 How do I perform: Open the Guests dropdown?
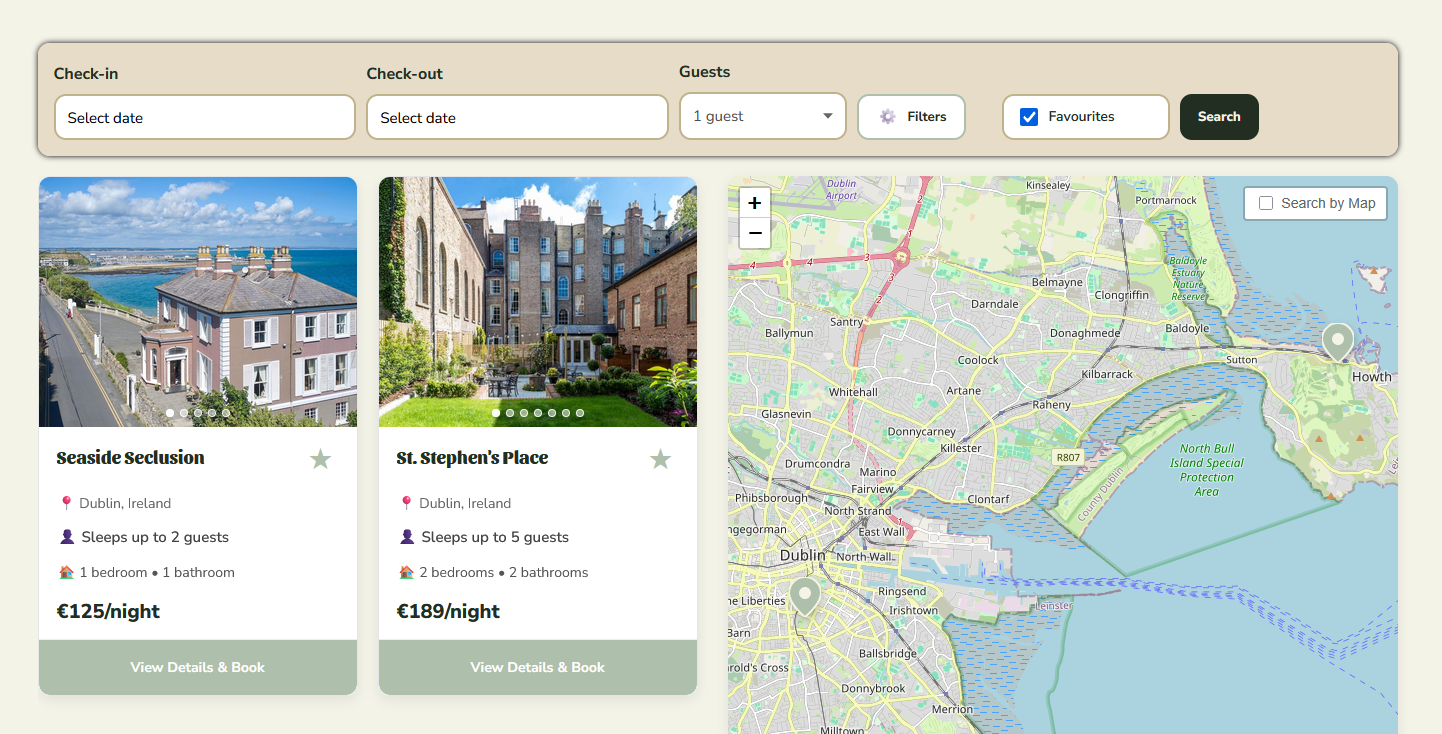pos(762,116)
